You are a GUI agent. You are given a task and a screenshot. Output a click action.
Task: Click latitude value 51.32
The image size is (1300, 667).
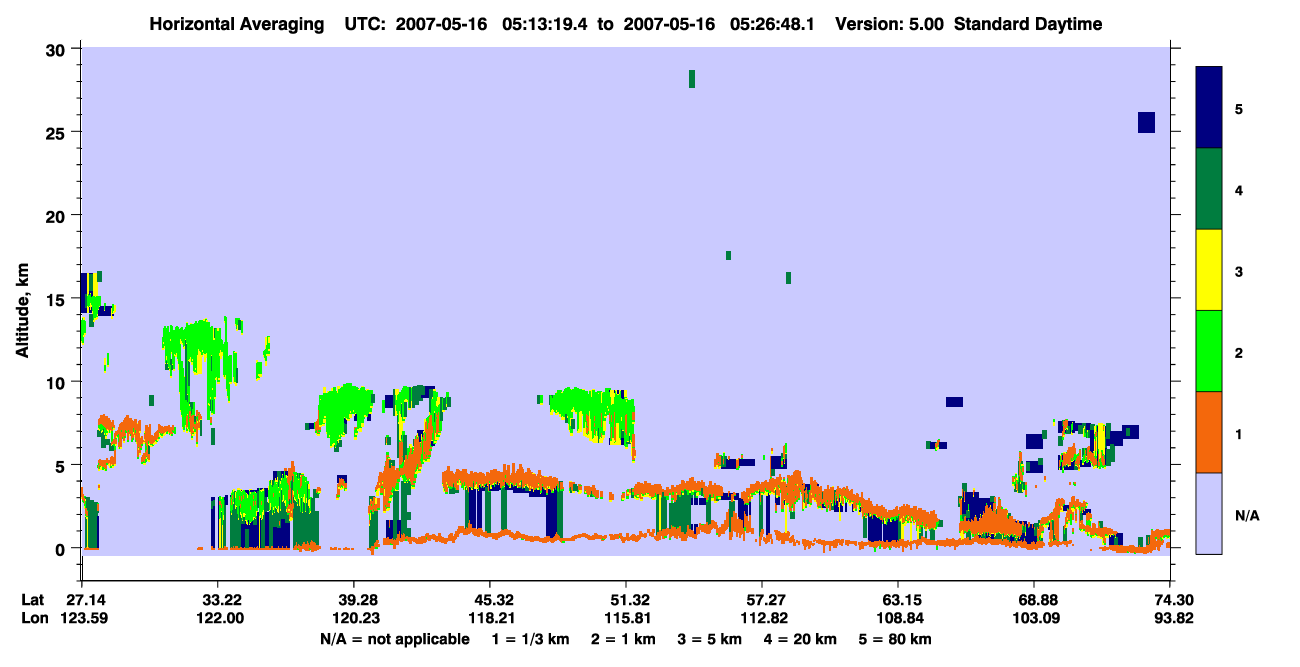[625, 600]
